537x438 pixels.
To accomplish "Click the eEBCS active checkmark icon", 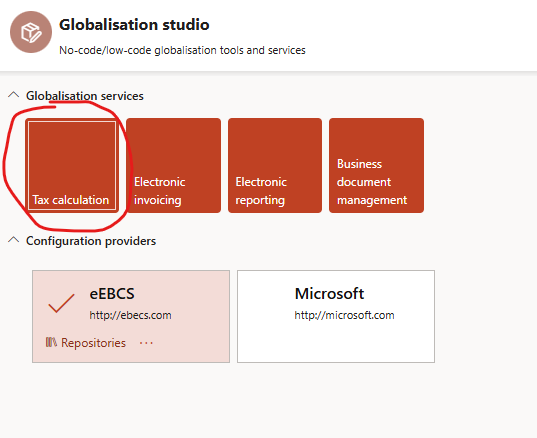I will pyautogui.click(x=61, y=303).
